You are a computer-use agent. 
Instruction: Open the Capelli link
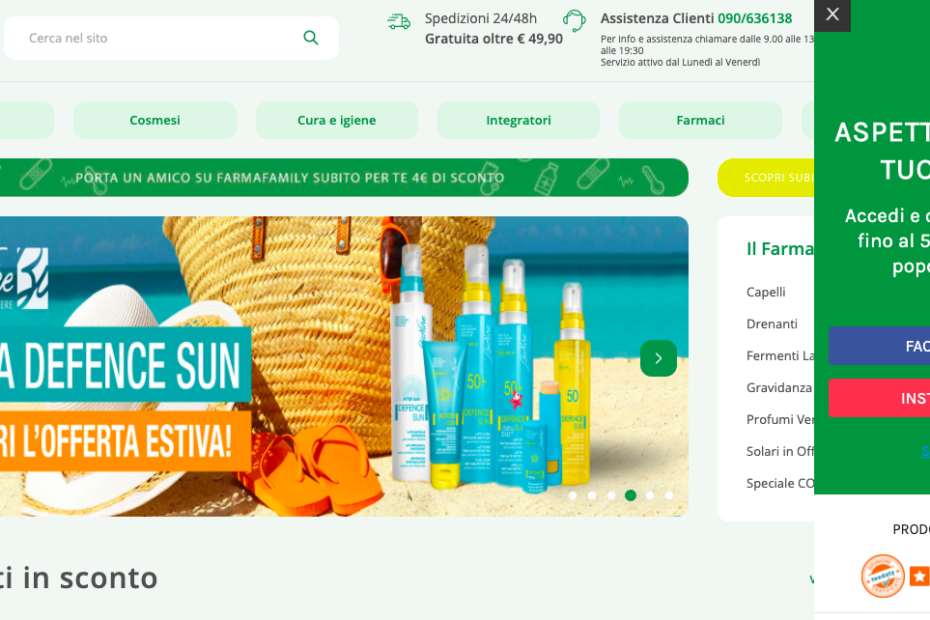click(x=766, y=292)
